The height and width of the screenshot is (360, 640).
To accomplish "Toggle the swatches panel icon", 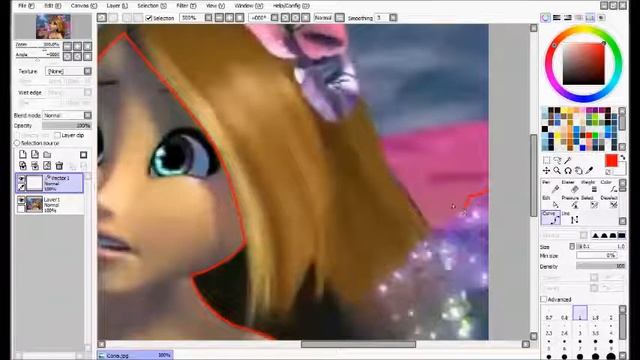I will click(590, 18).
